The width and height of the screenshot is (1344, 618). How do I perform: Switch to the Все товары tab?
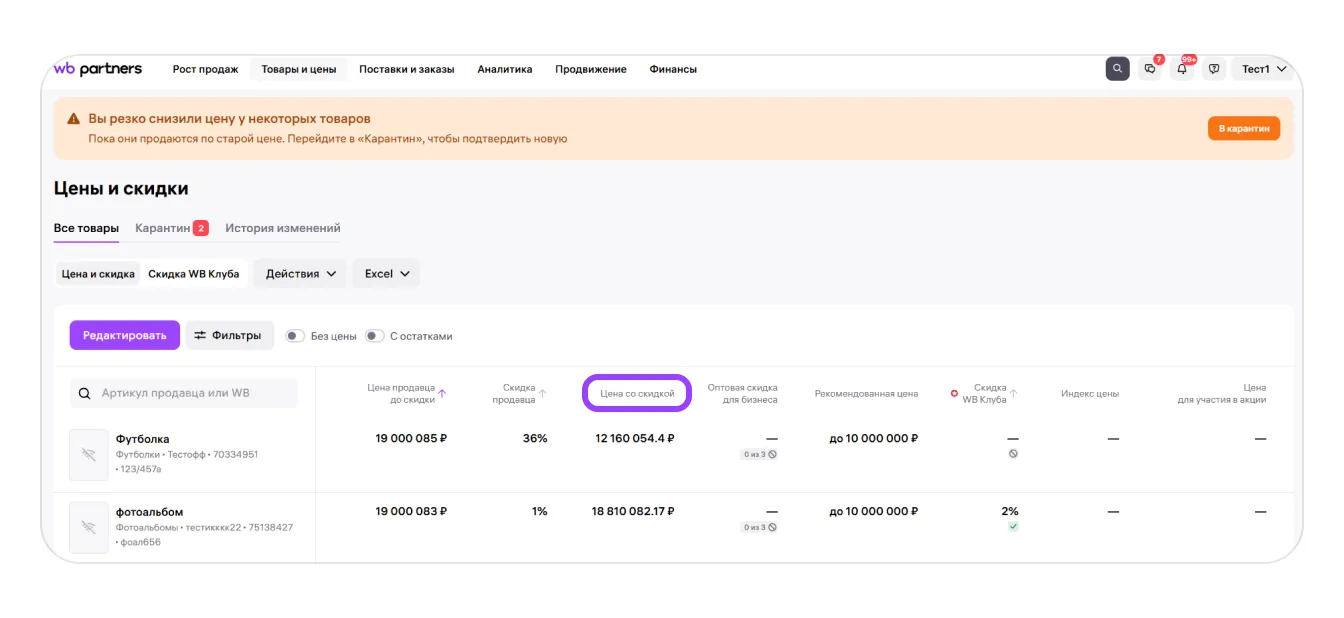tap(86, 228)
